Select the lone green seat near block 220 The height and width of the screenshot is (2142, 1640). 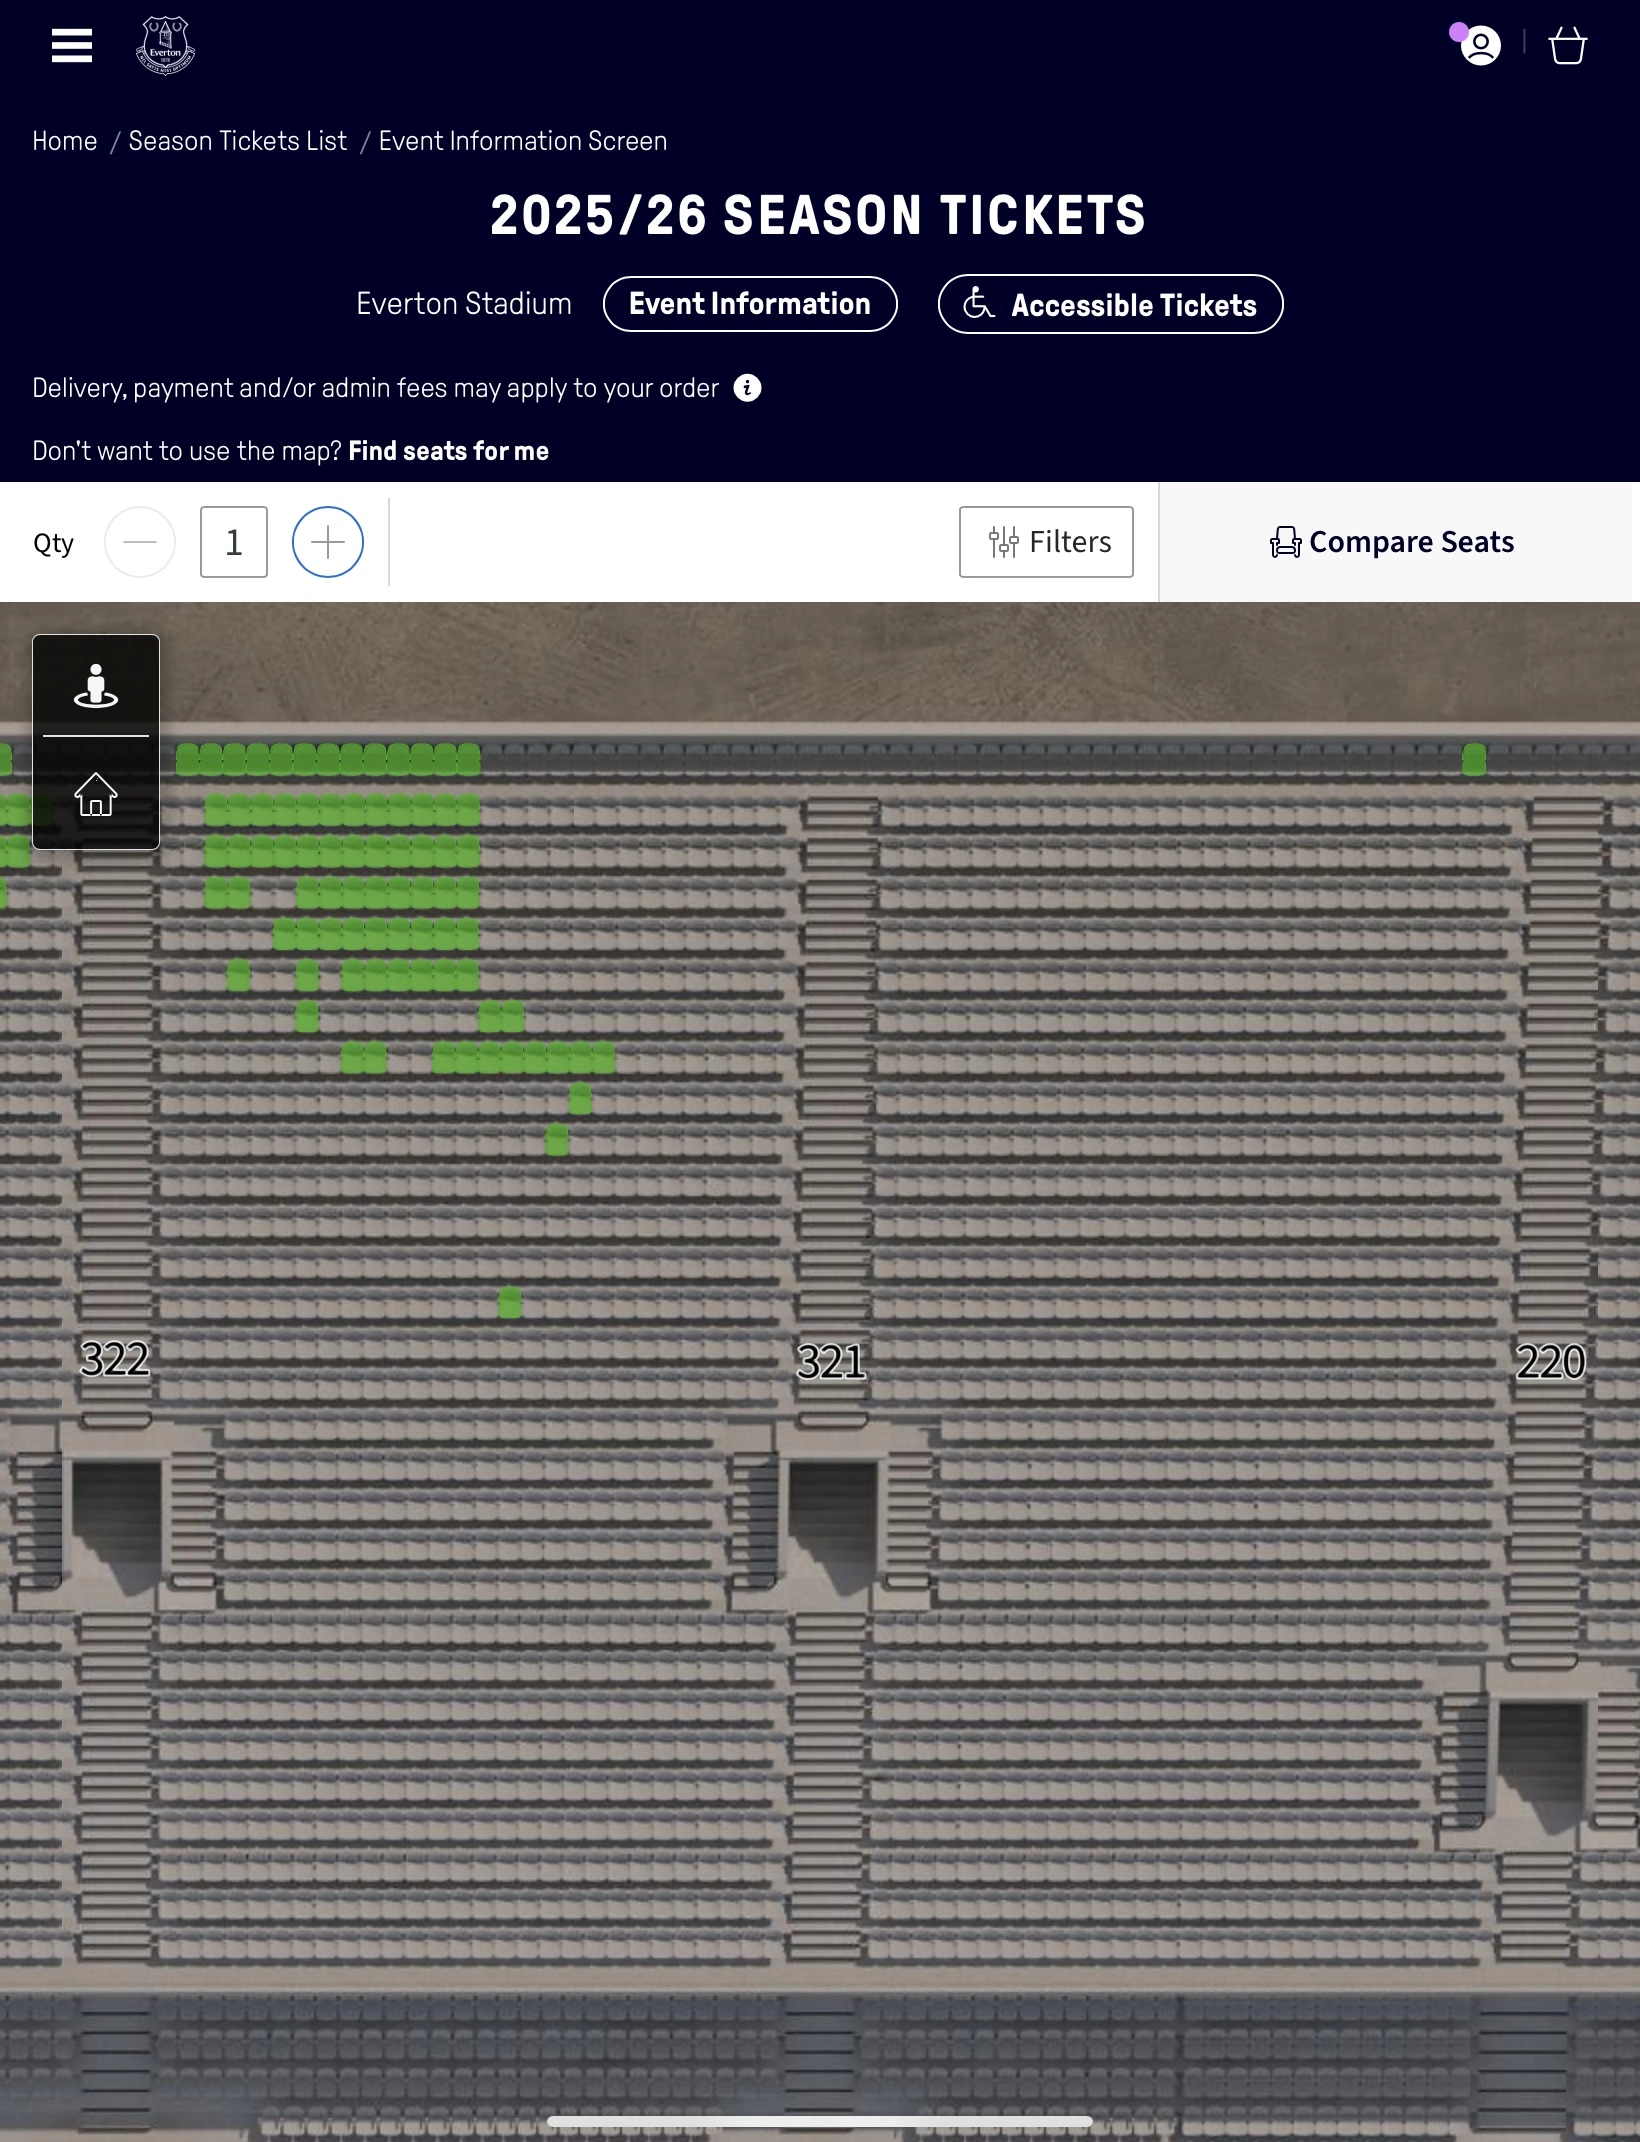1474,760
